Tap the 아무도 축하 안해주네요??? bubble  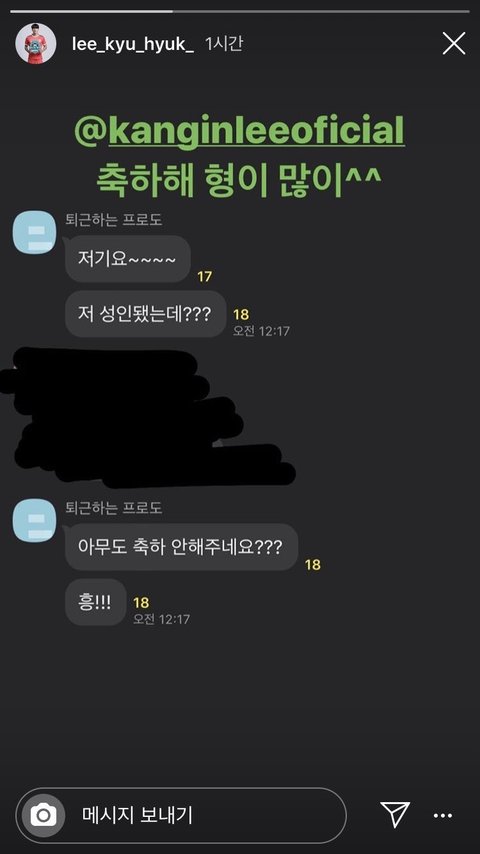(181, 547)
